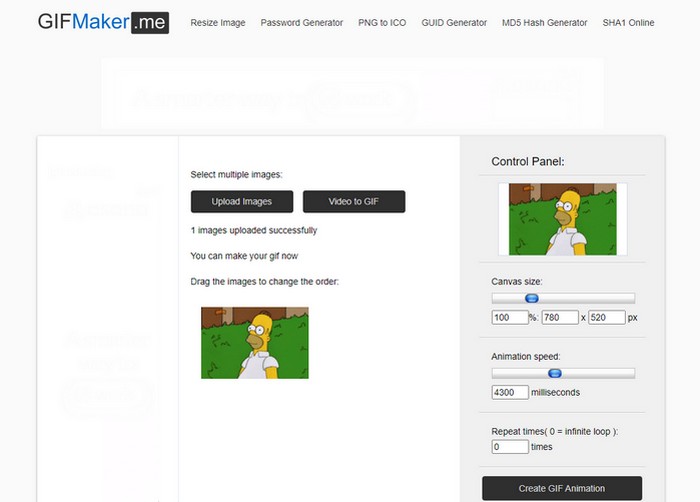Click the 'Canvas size:' label
This screenshot has width=700, height=502.
coord(517,282)
